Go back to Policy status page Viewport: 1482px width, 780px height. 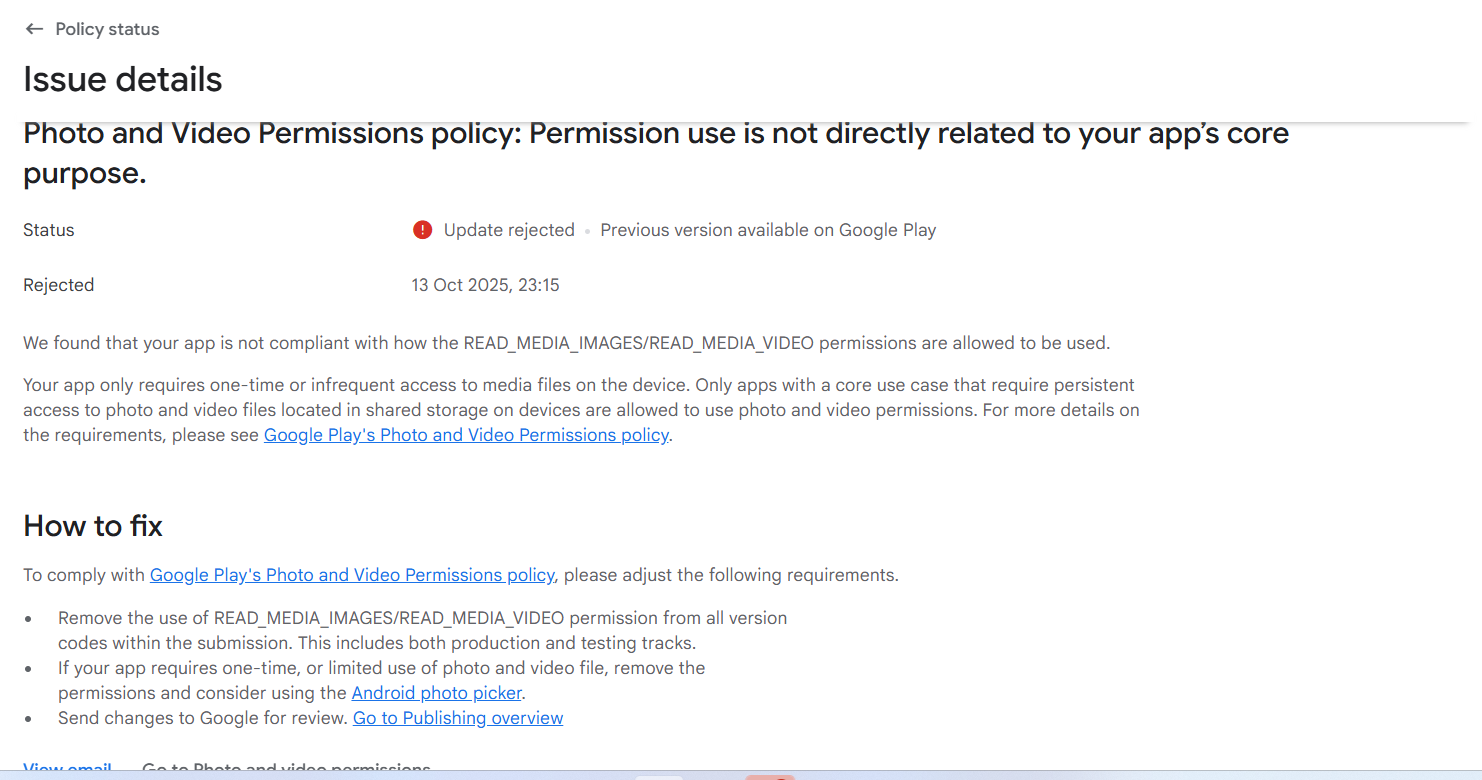(107, 29)
